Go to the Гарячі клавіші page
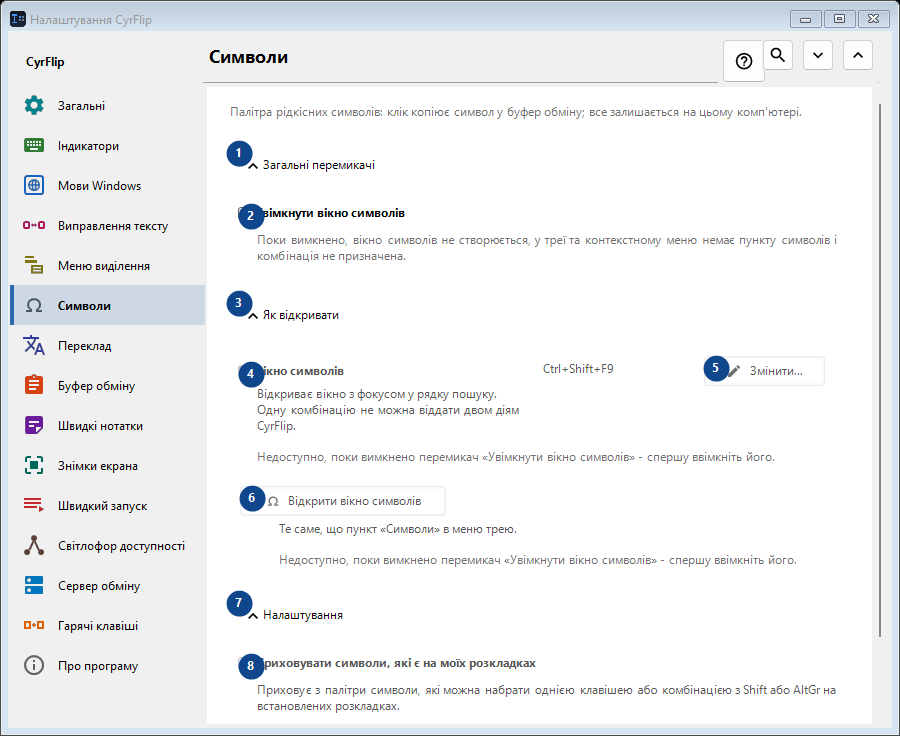The height and width of the screenshot is (736, 900). (x=108, y=626)
